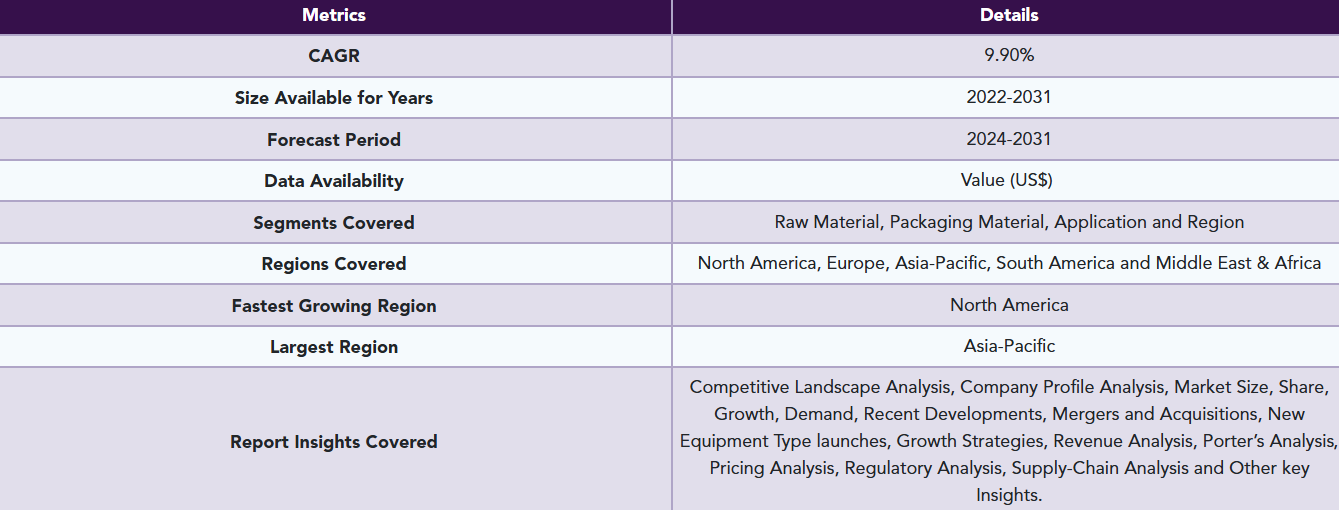Click the 2022-2031 value cell
This screenshot has height=510, width=1339.
(x=1009, y=97)
